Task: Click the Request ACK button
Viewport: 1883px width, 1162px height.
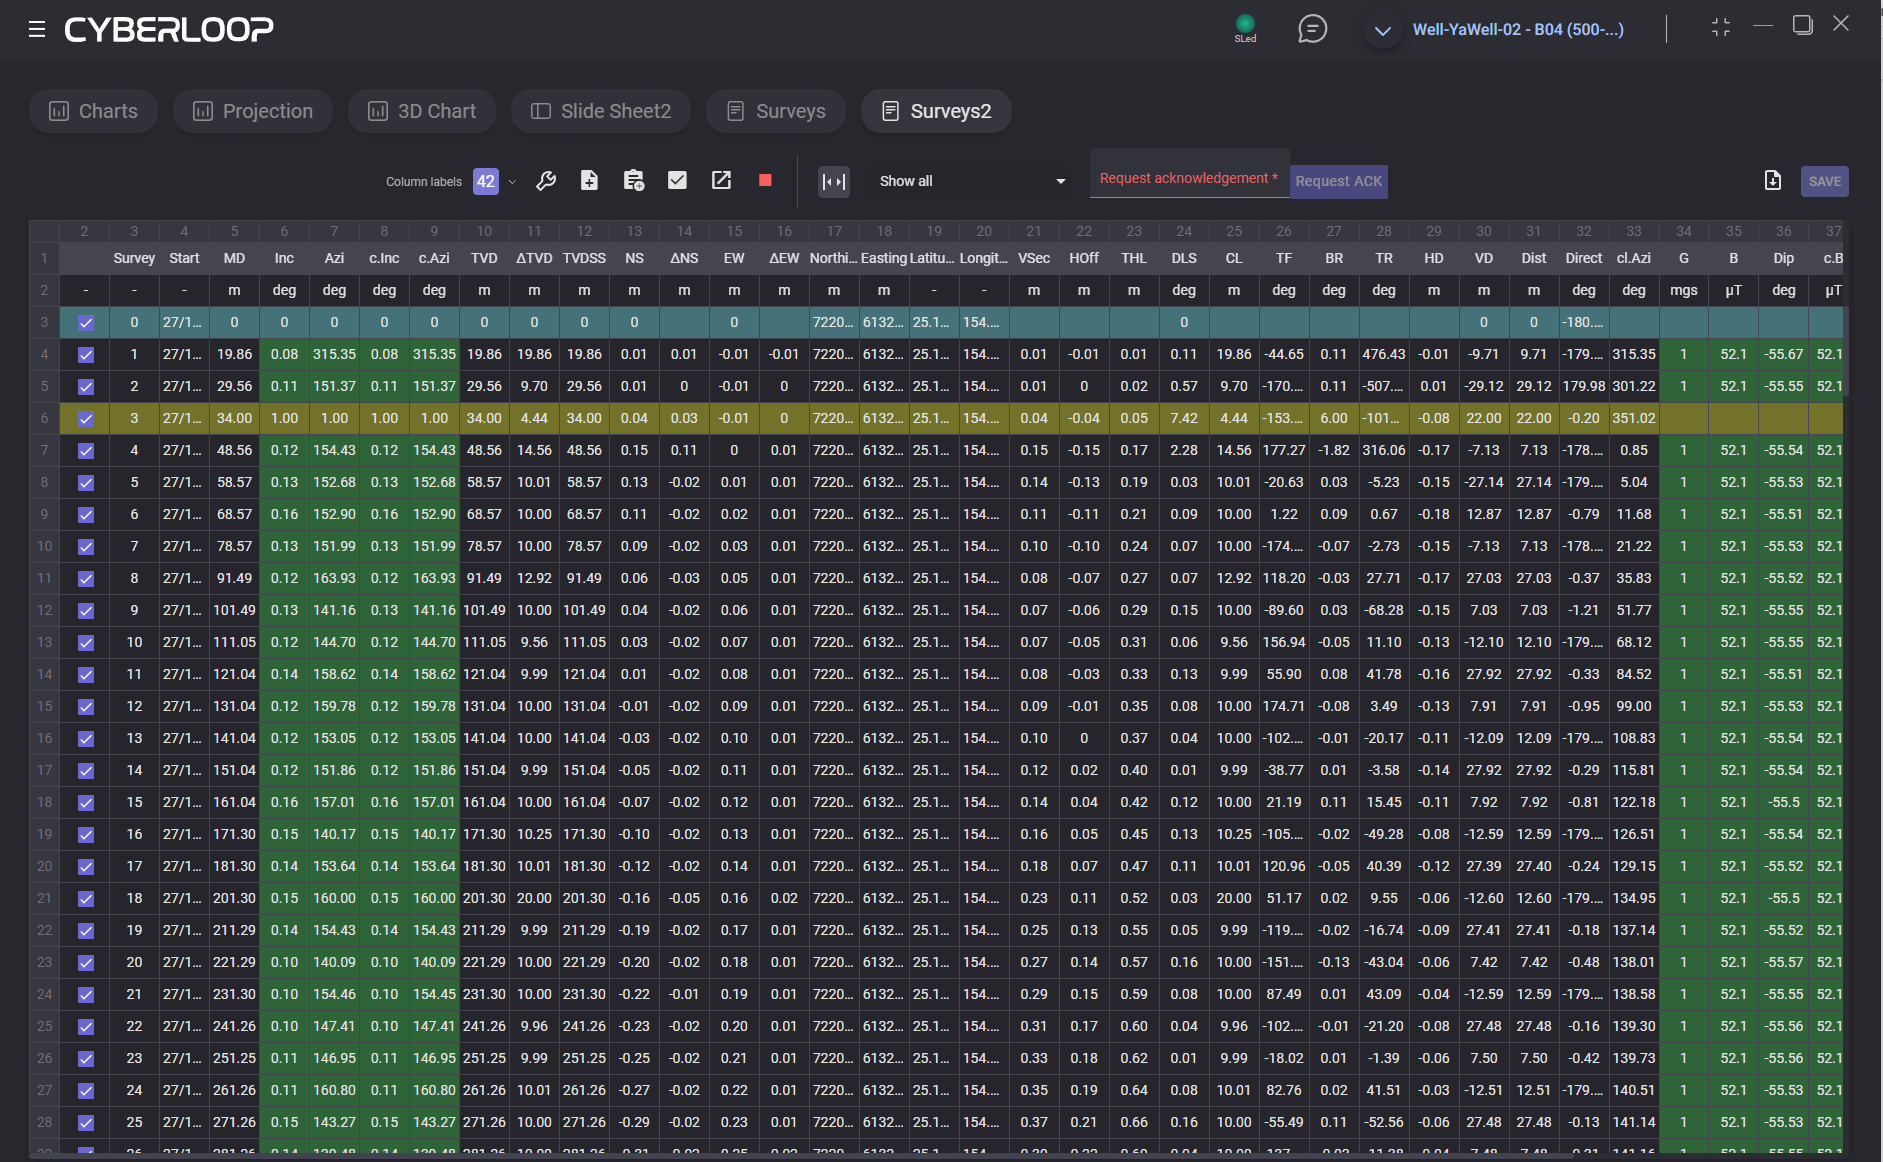Action: point(1338,181)
